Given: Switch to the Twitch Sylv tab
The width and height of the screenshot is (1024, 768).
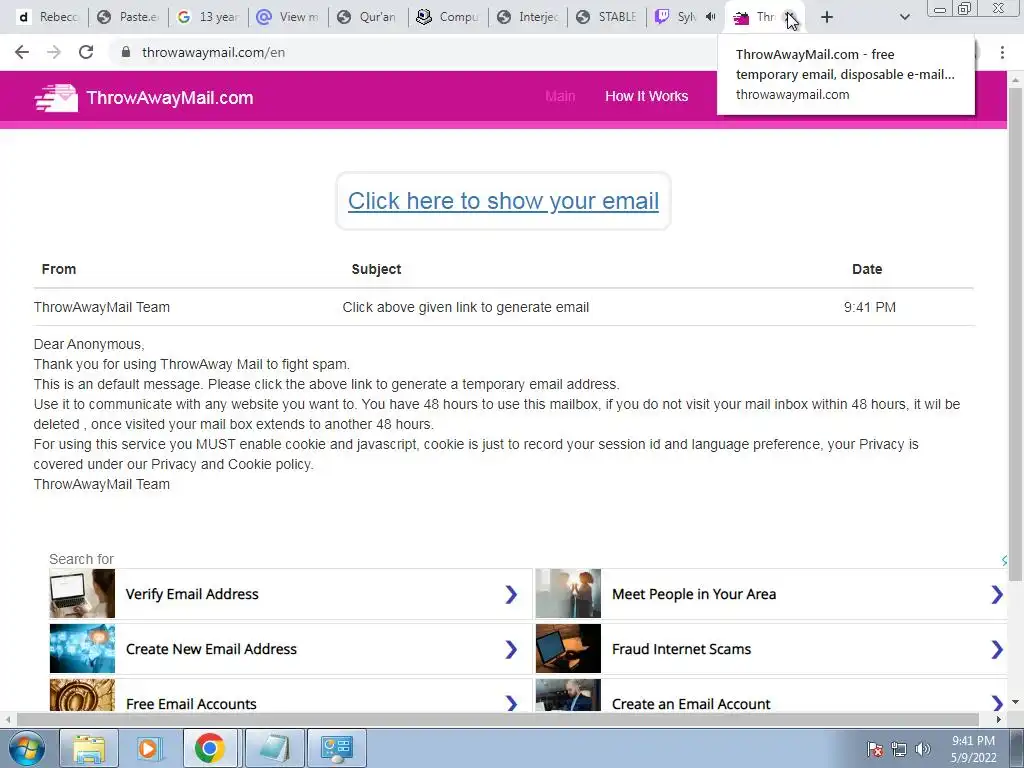Looking at the screenshot, I should click(676, 17).
